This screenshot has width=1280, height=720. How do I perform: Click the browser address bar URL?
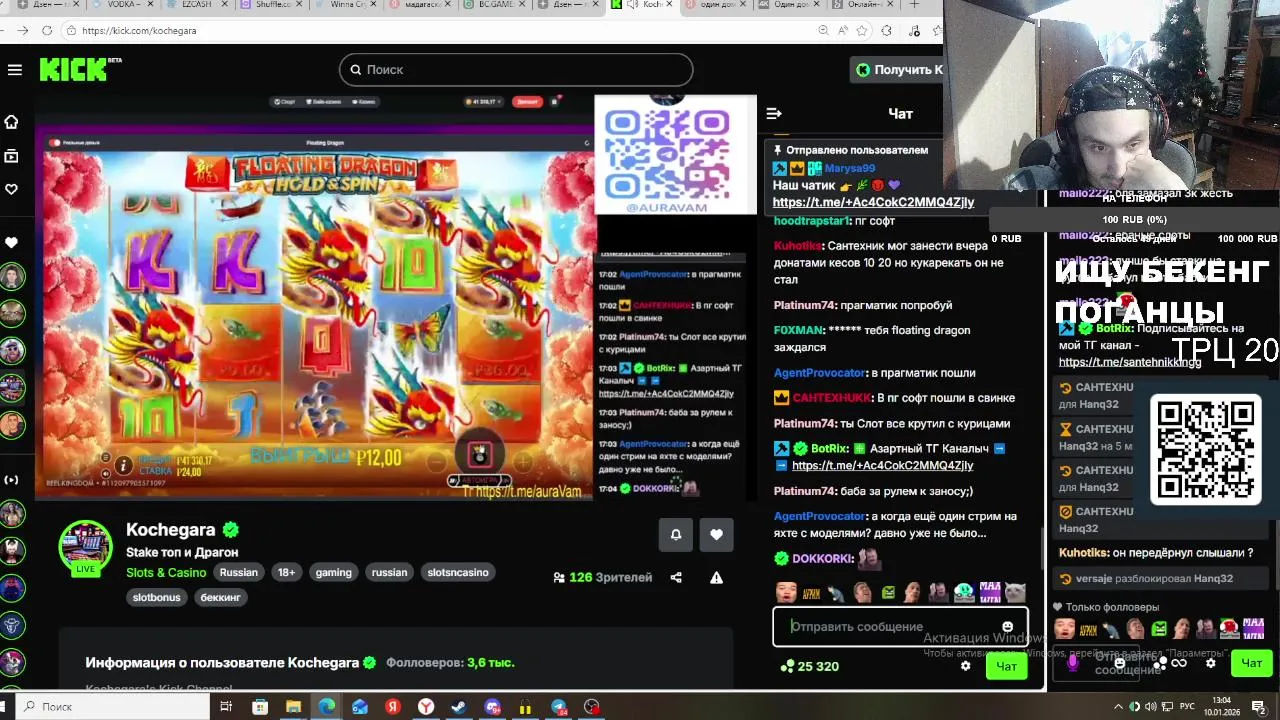click(139, 30)
